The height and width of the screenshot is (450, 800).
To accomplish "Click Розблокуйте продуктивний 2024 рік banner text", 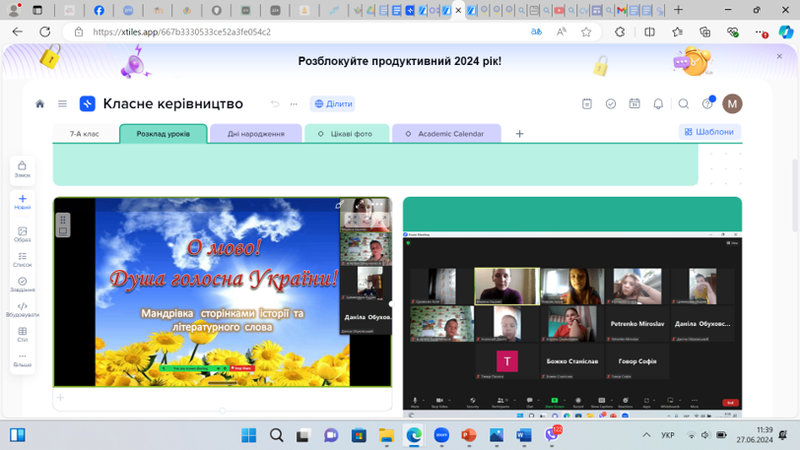I will (399, 61).
